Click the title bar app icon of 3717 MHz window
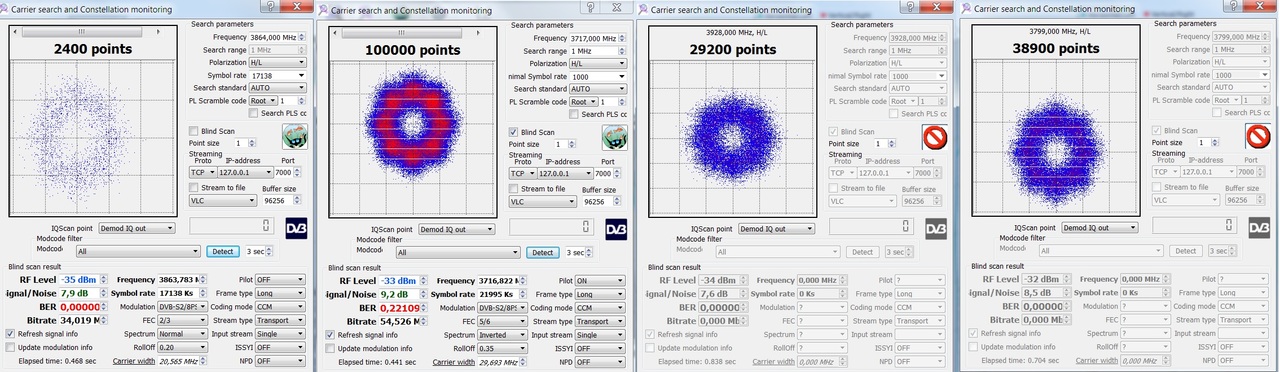Viewport: 1280px width, 372px height. coord(322,9)
